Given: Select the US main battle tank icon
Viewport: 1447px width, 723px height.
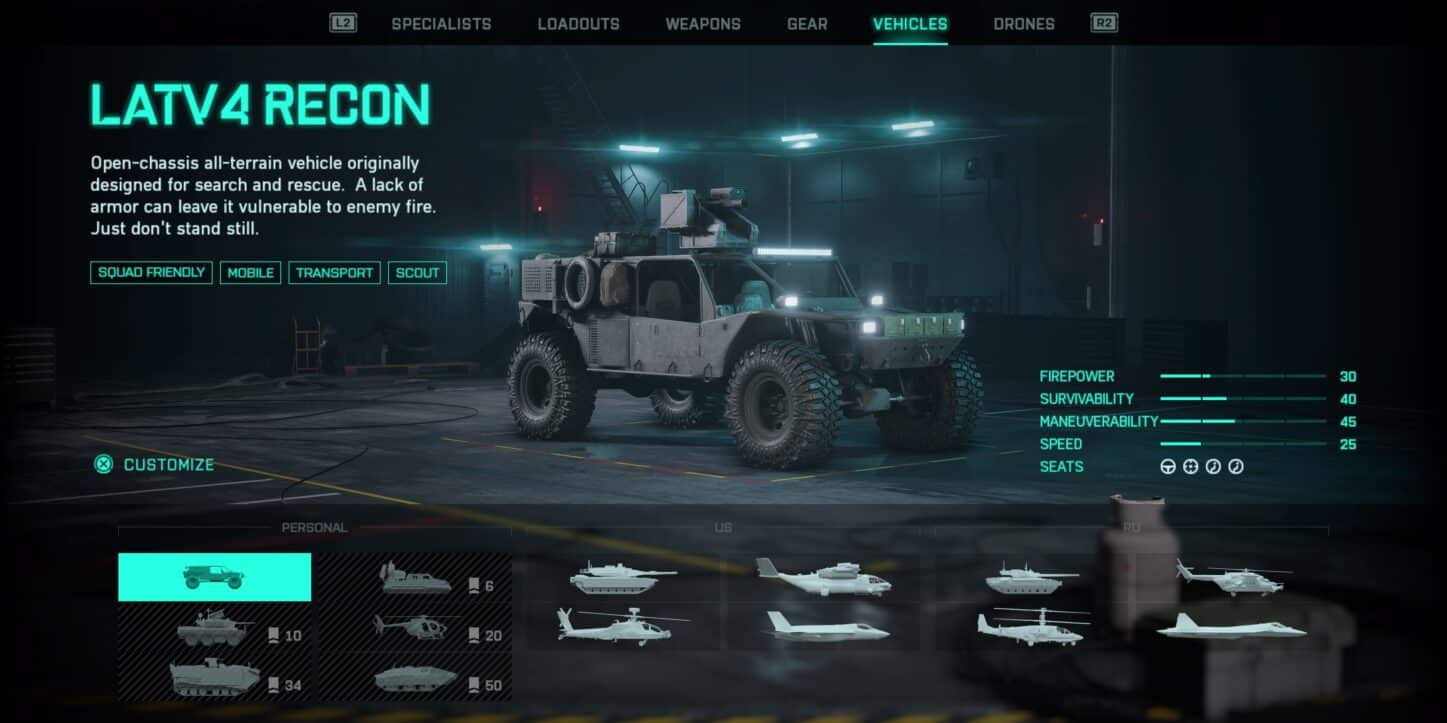Looking at the screenshot, I should coord(623,577).
